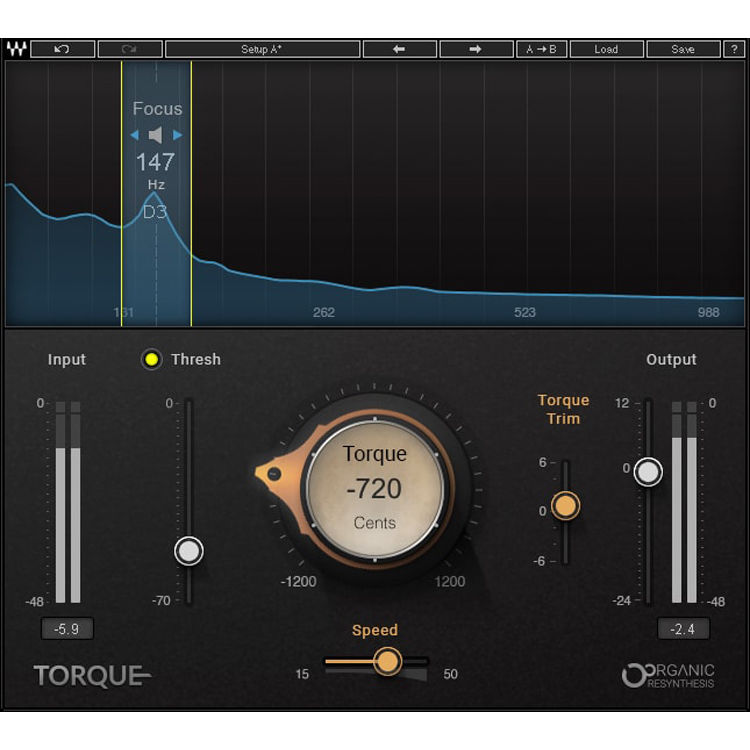This screenshot has height=750, width=750.
Task: Click the Torque -720 cents dial
Action: pyautogui.click(x=374, y=488)
